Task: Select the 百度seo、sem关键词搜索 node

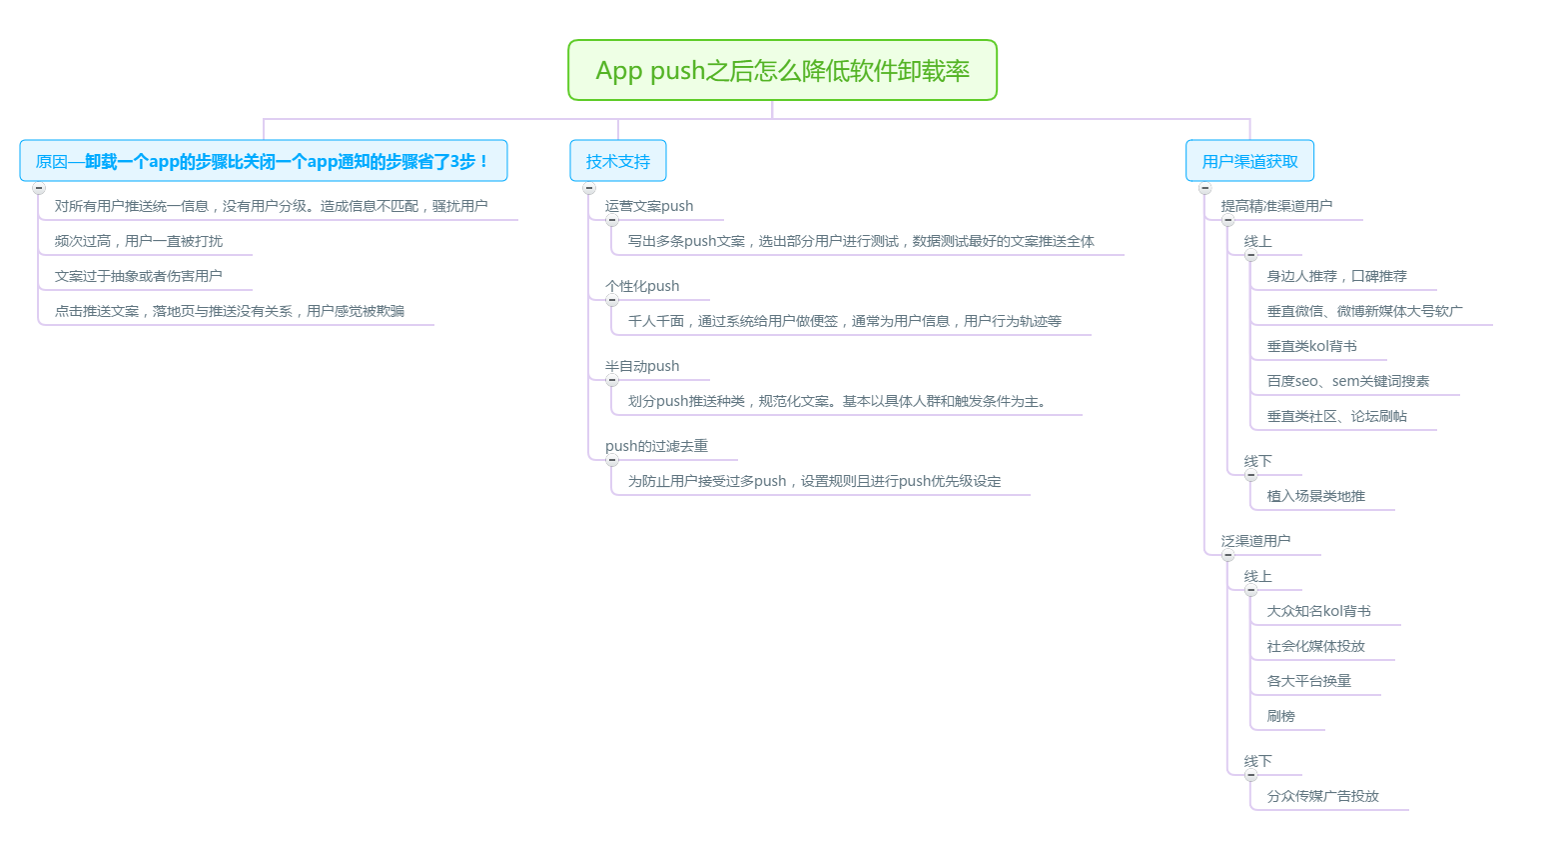Action: tap(1347, 381)
